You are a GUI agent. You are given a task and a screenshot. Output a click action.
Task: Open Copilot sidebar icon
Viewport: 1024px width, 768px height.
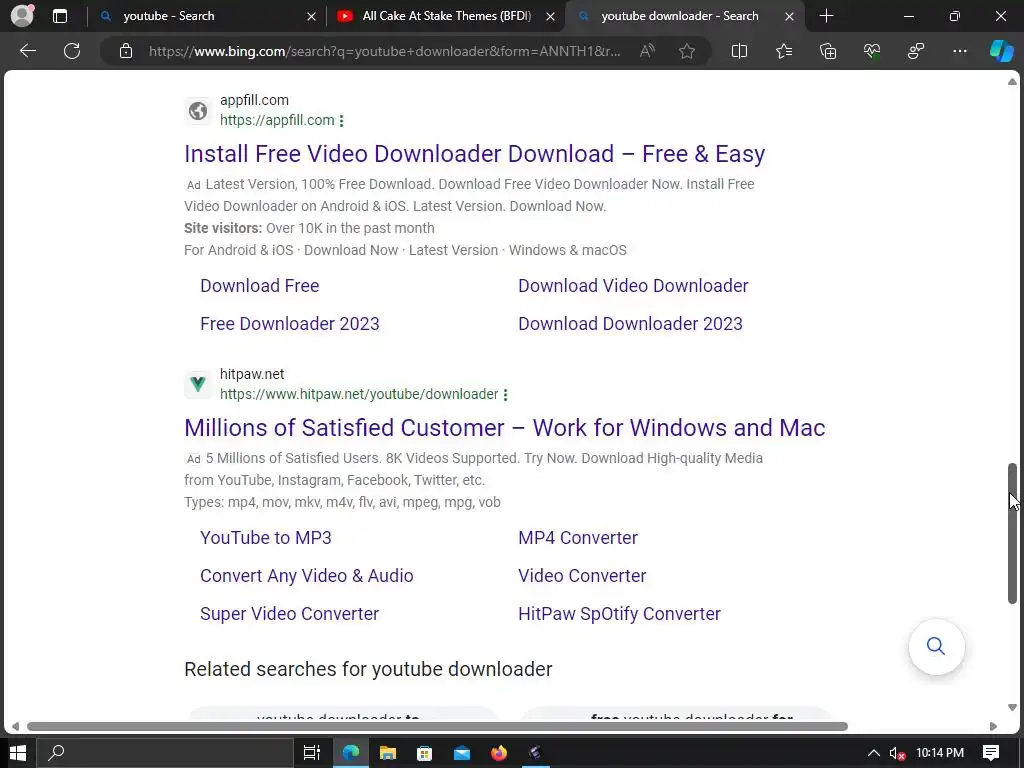click(1001, 51)
